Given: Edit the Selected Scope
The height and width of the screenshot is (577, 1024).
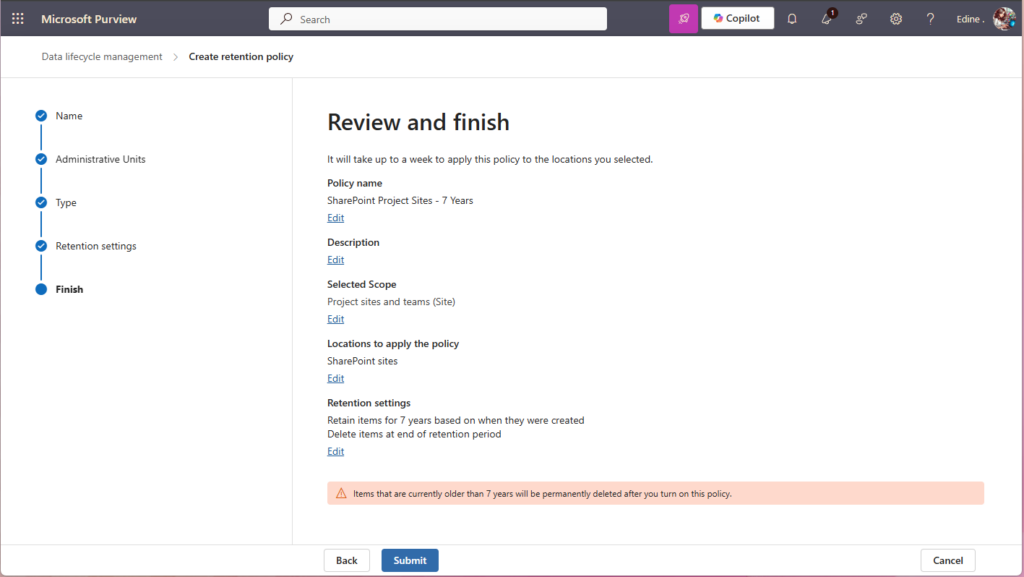Looking at the screenshot, I should tap(336, 319).
